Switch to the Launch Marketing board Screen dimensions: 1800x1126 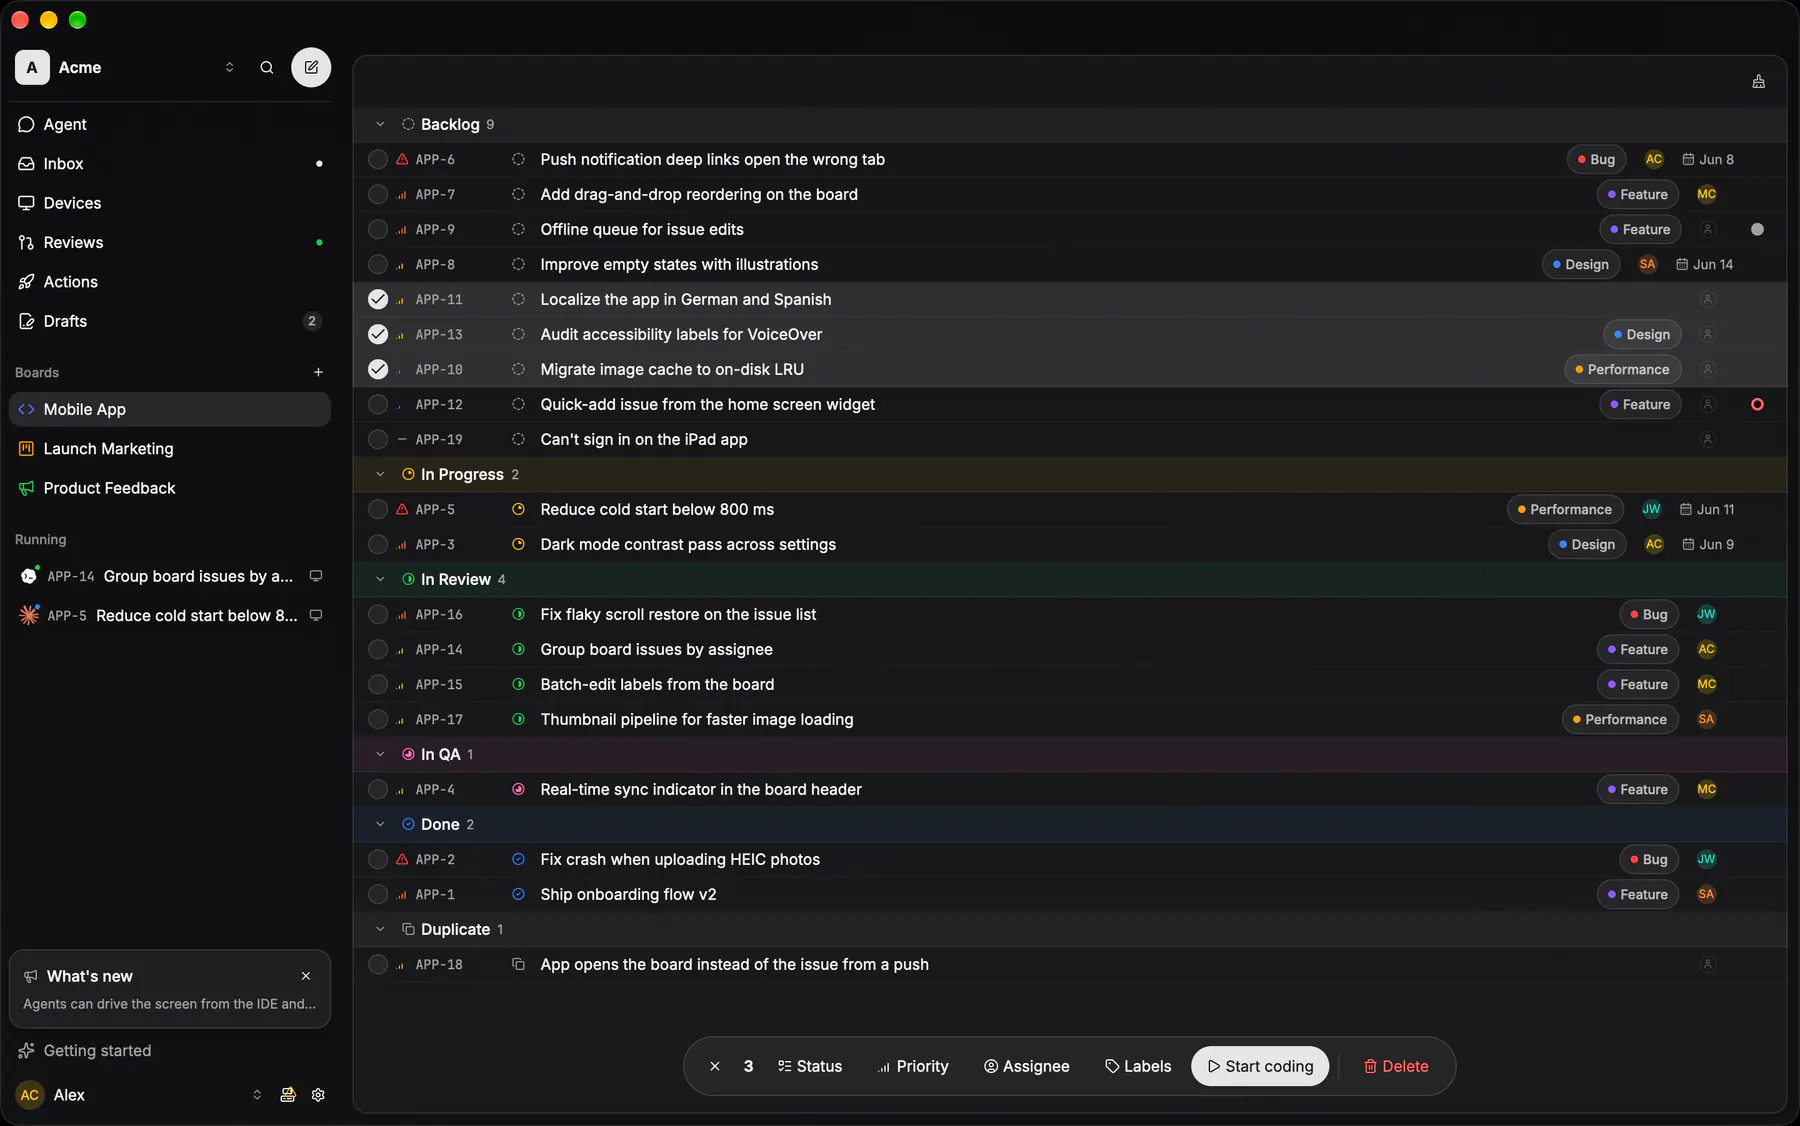(170, 449)
